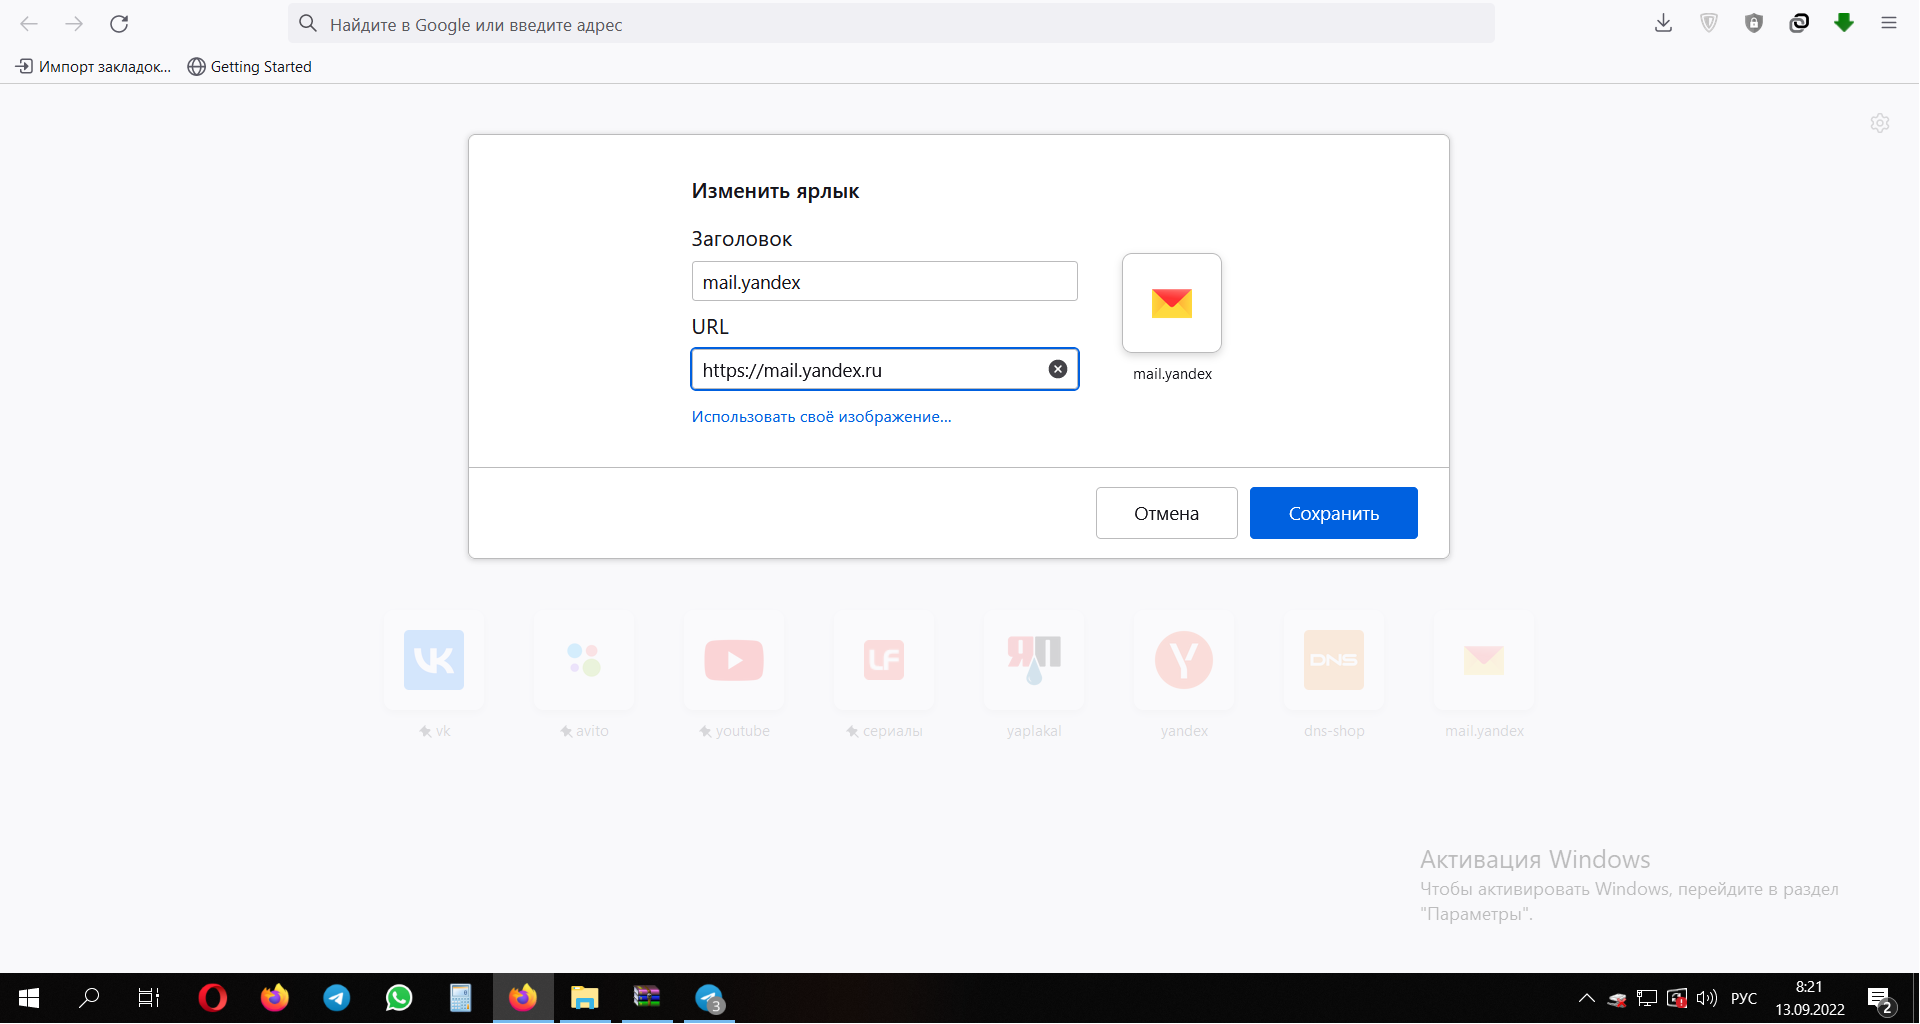Open pinned Telegram on the taskbar
Screen dimensions: 1920x1024
click(337, 998)
